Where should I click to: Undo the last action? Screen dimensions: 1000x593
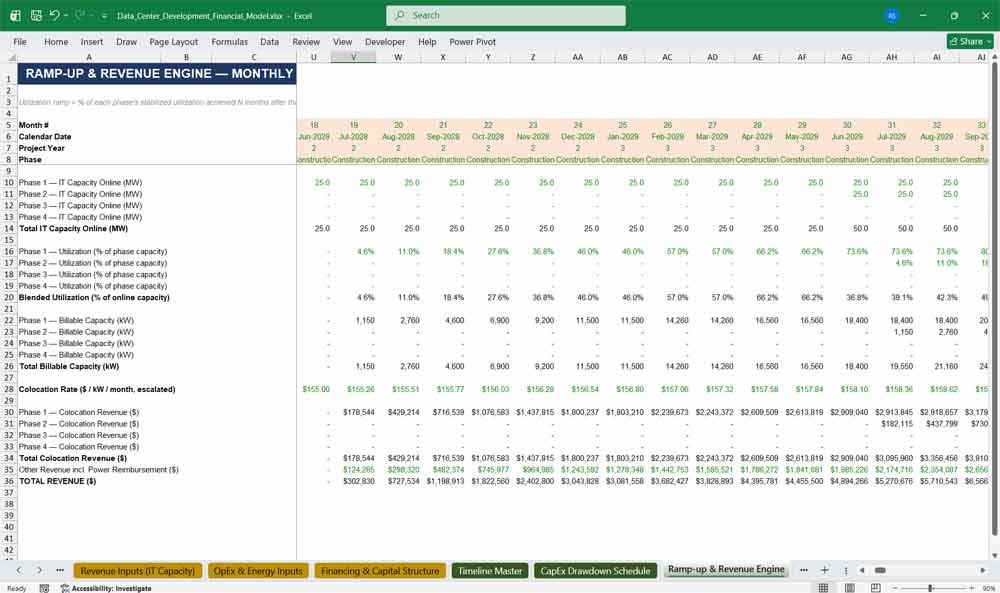pyautogui.click(x=54, y=15)
